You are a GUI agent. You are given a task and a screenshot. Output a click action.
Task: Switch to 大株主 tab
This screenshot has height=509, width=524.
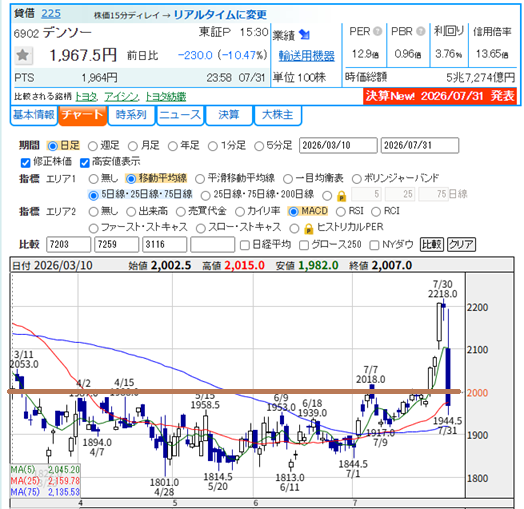pos(278,115)
